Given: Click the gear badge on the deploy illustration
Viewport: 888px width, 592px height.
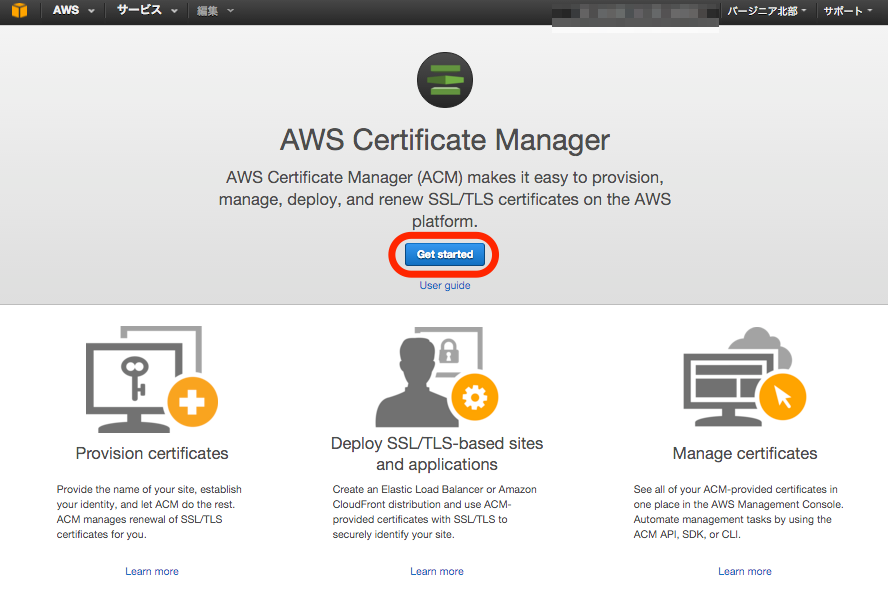Looking at the screenshot, I should coord(474,397).
